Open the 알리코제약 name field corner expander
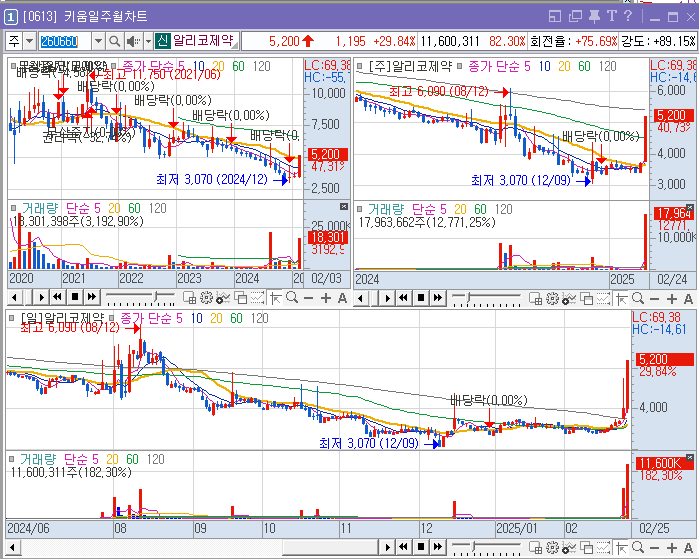The width and height of the screenshot is (699, 559). tap(235, 45)
